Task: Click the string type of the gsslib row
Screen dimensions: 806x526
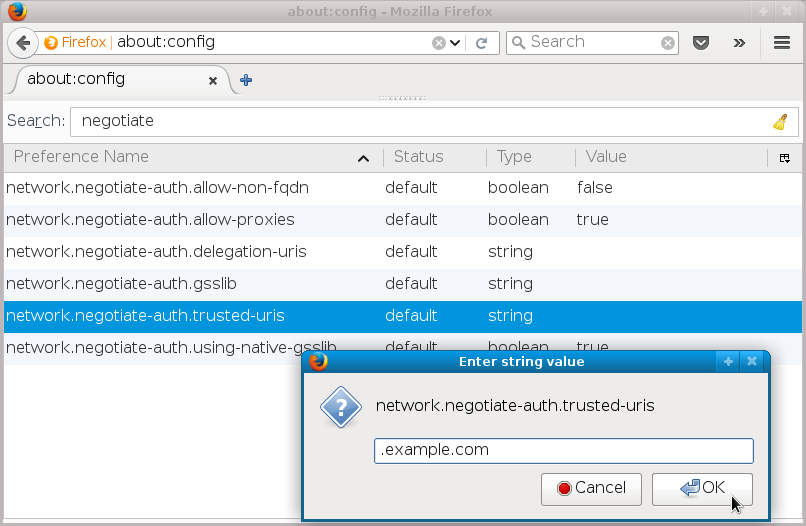Action: point(510,284)
